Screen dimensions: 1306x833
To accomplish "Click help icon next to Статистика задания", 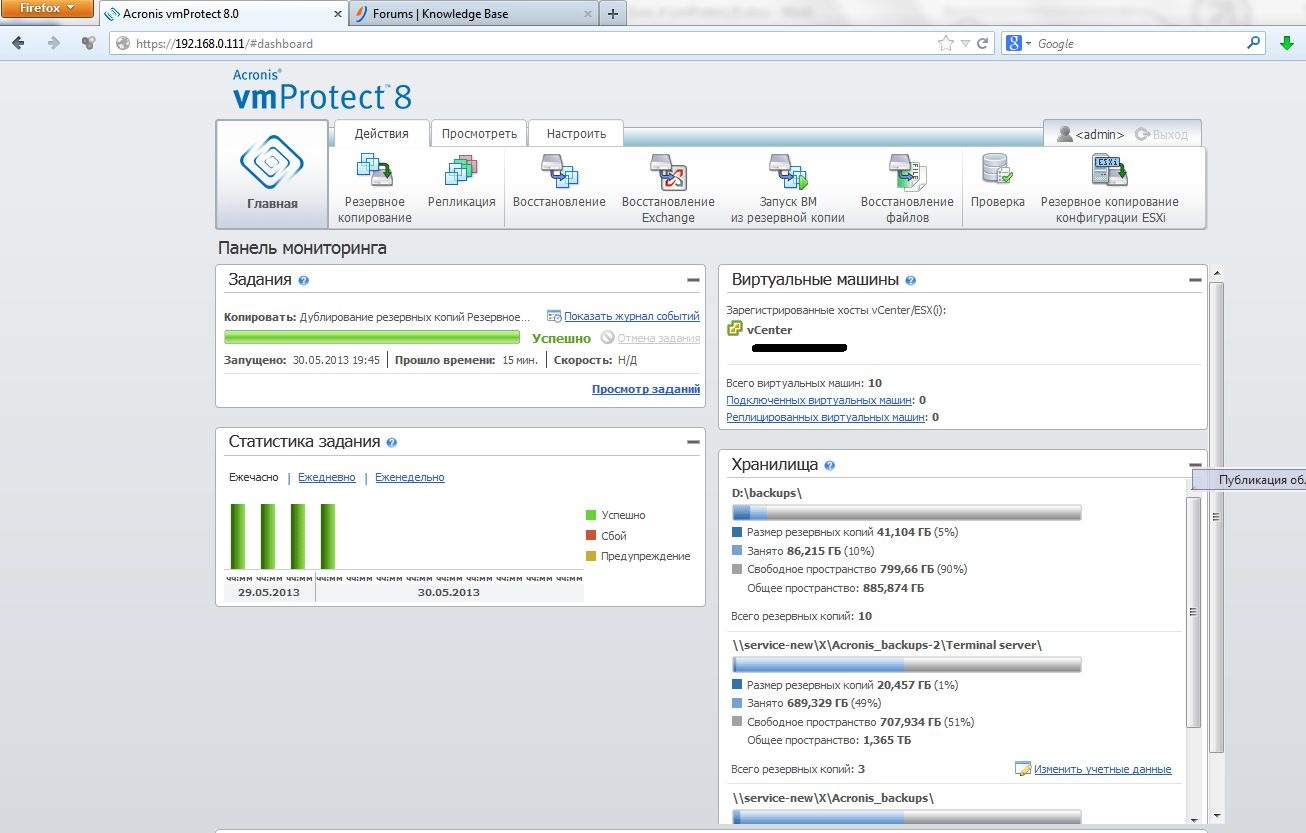I will pyautogui.click(x=392, y=442).
